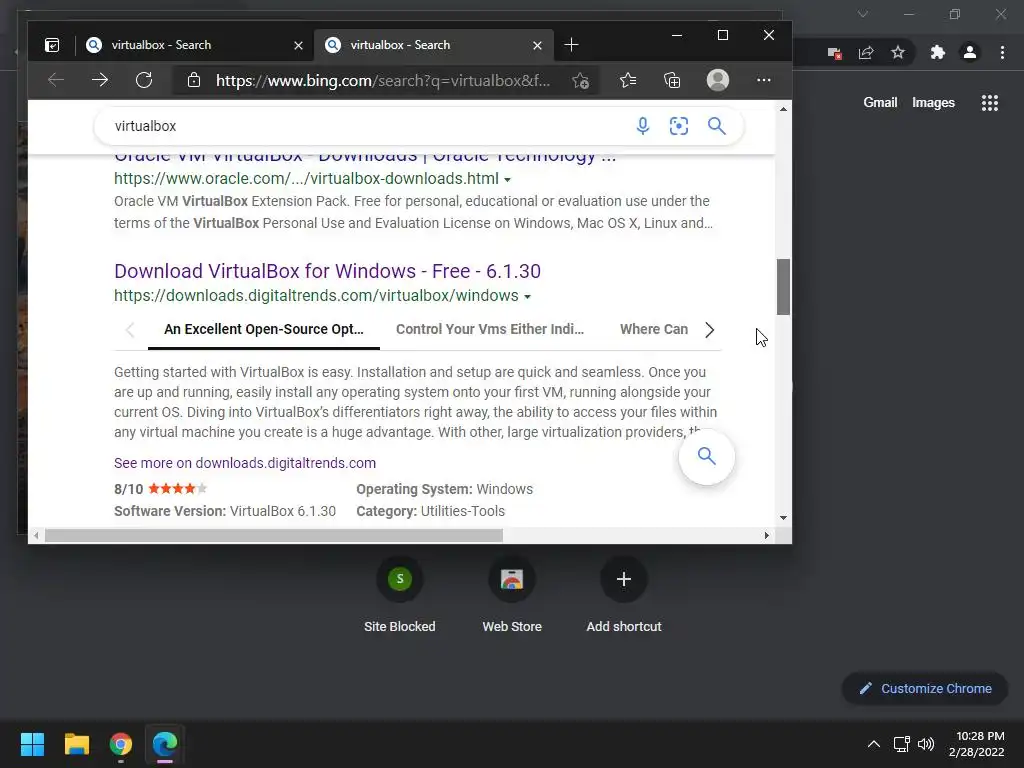
Task: Open Edge Settings and more menu
Action: pos(763,80)
